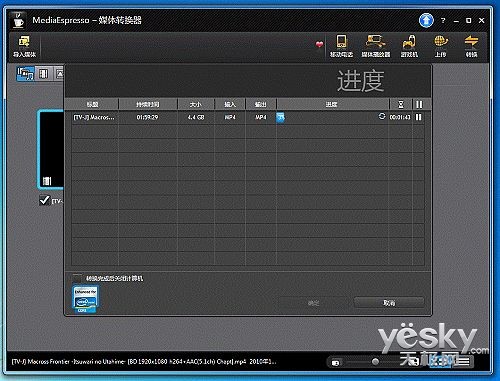The image size is (500, 381).
Task: Click the size value 4.4 GB
Action: (196, 117)
